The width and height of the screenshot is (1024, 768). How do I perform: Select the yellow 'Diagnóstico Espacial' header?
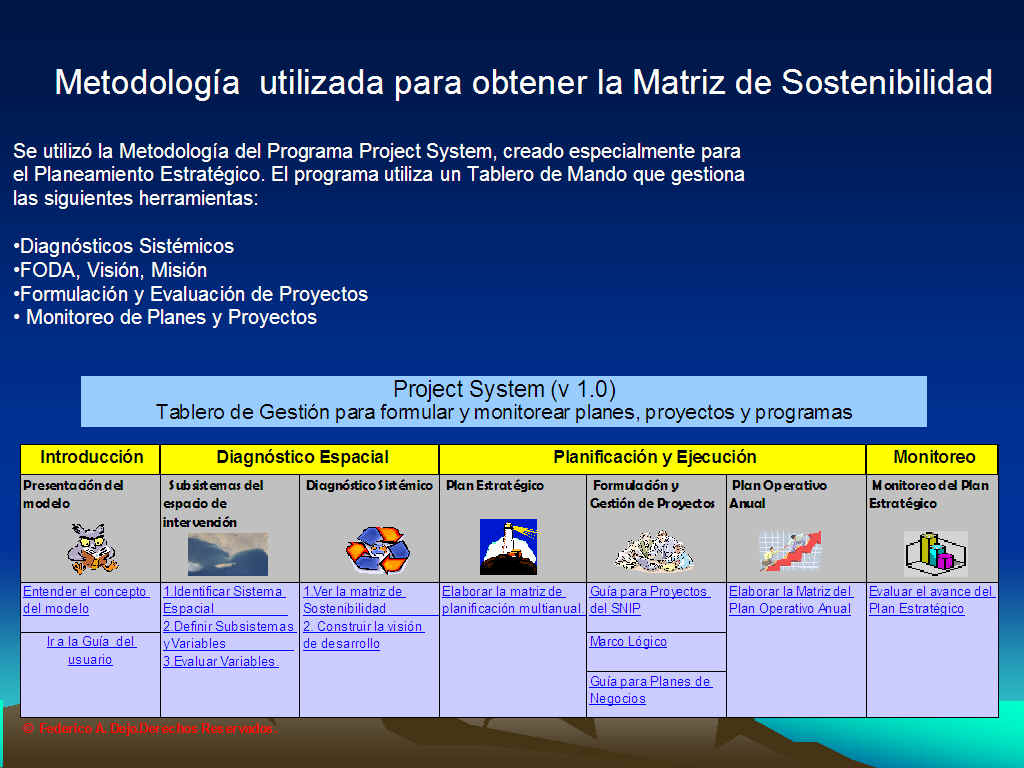[300, 459]
